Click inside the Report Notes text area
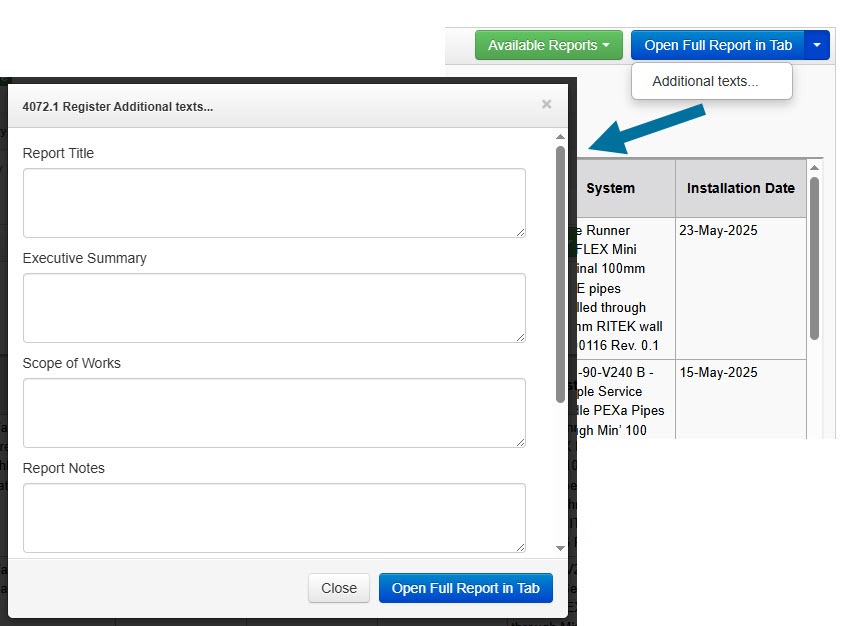The height and width of the screenshot is (626, 858). click(273, 518)
